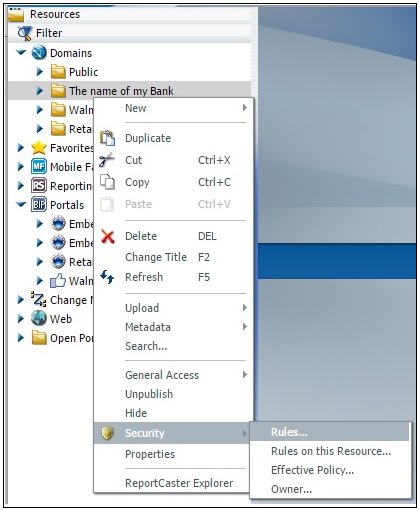
Task: Click the Filter funnel icon
Action: click(x=24, y=33)
